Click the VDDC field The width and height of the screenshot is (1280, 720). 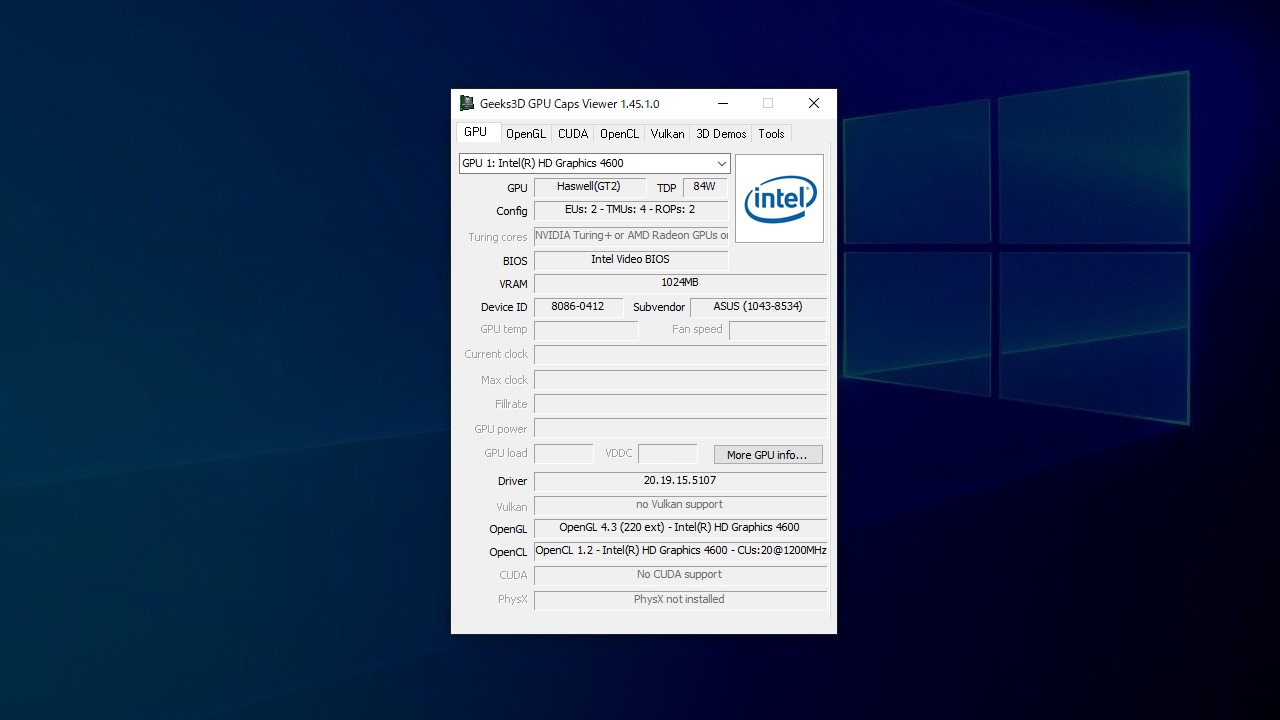pos(667,454)
